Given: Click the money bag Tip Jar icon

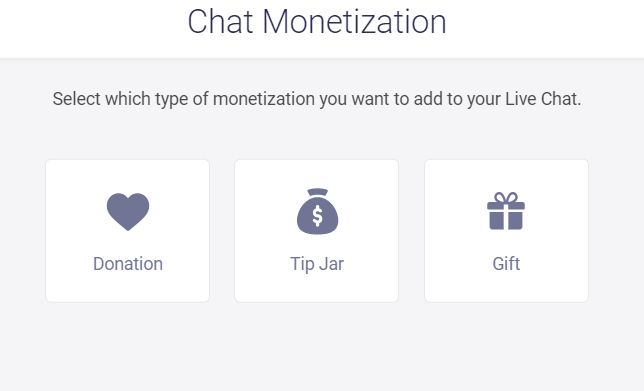Looking at the screenshot, I should point(317,212).
